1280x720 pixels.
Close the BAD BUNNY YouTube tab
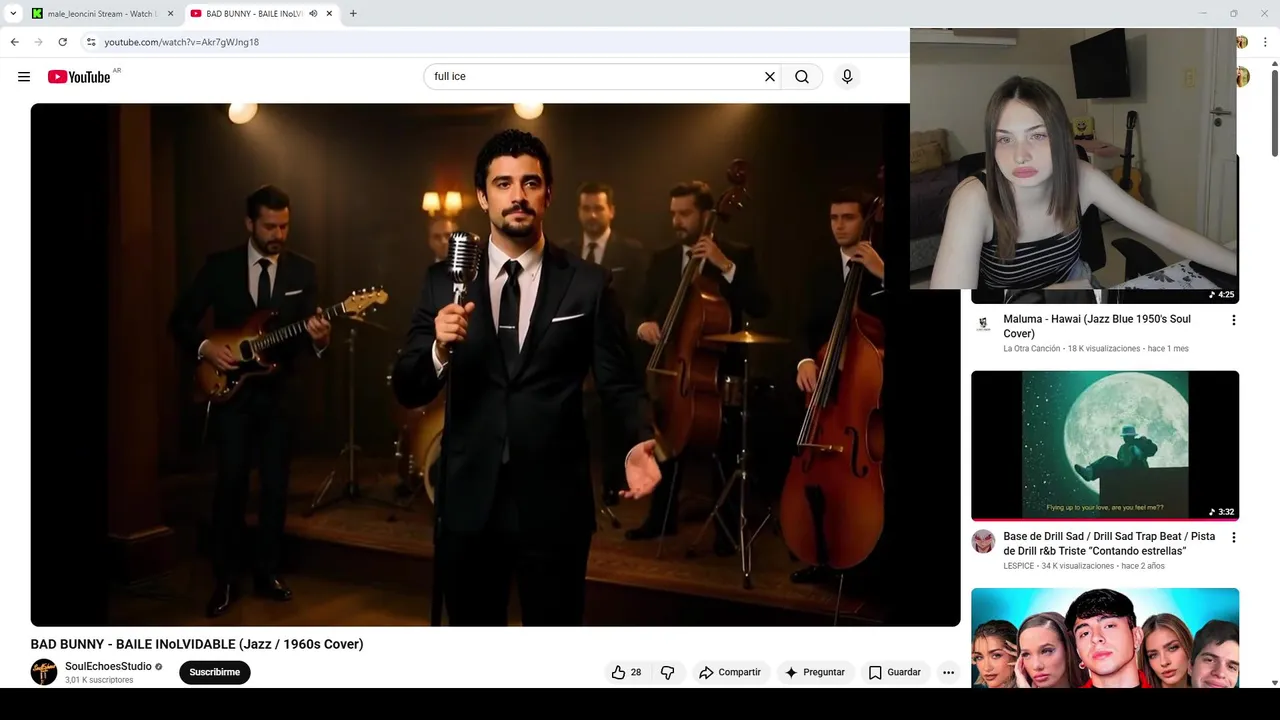(329, 14)
